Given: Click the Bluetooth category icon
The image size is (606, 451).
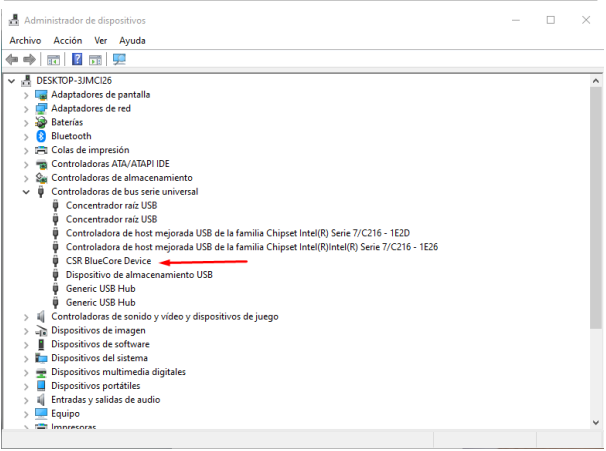Looking at the screenshot, I should click(x=41, y=136).
